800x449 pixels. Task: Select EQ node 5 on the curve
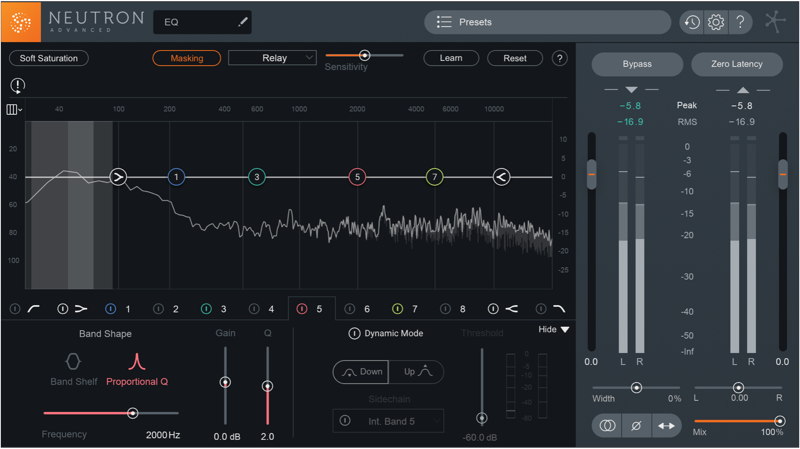pyautogui.click(x=357, y=177)
